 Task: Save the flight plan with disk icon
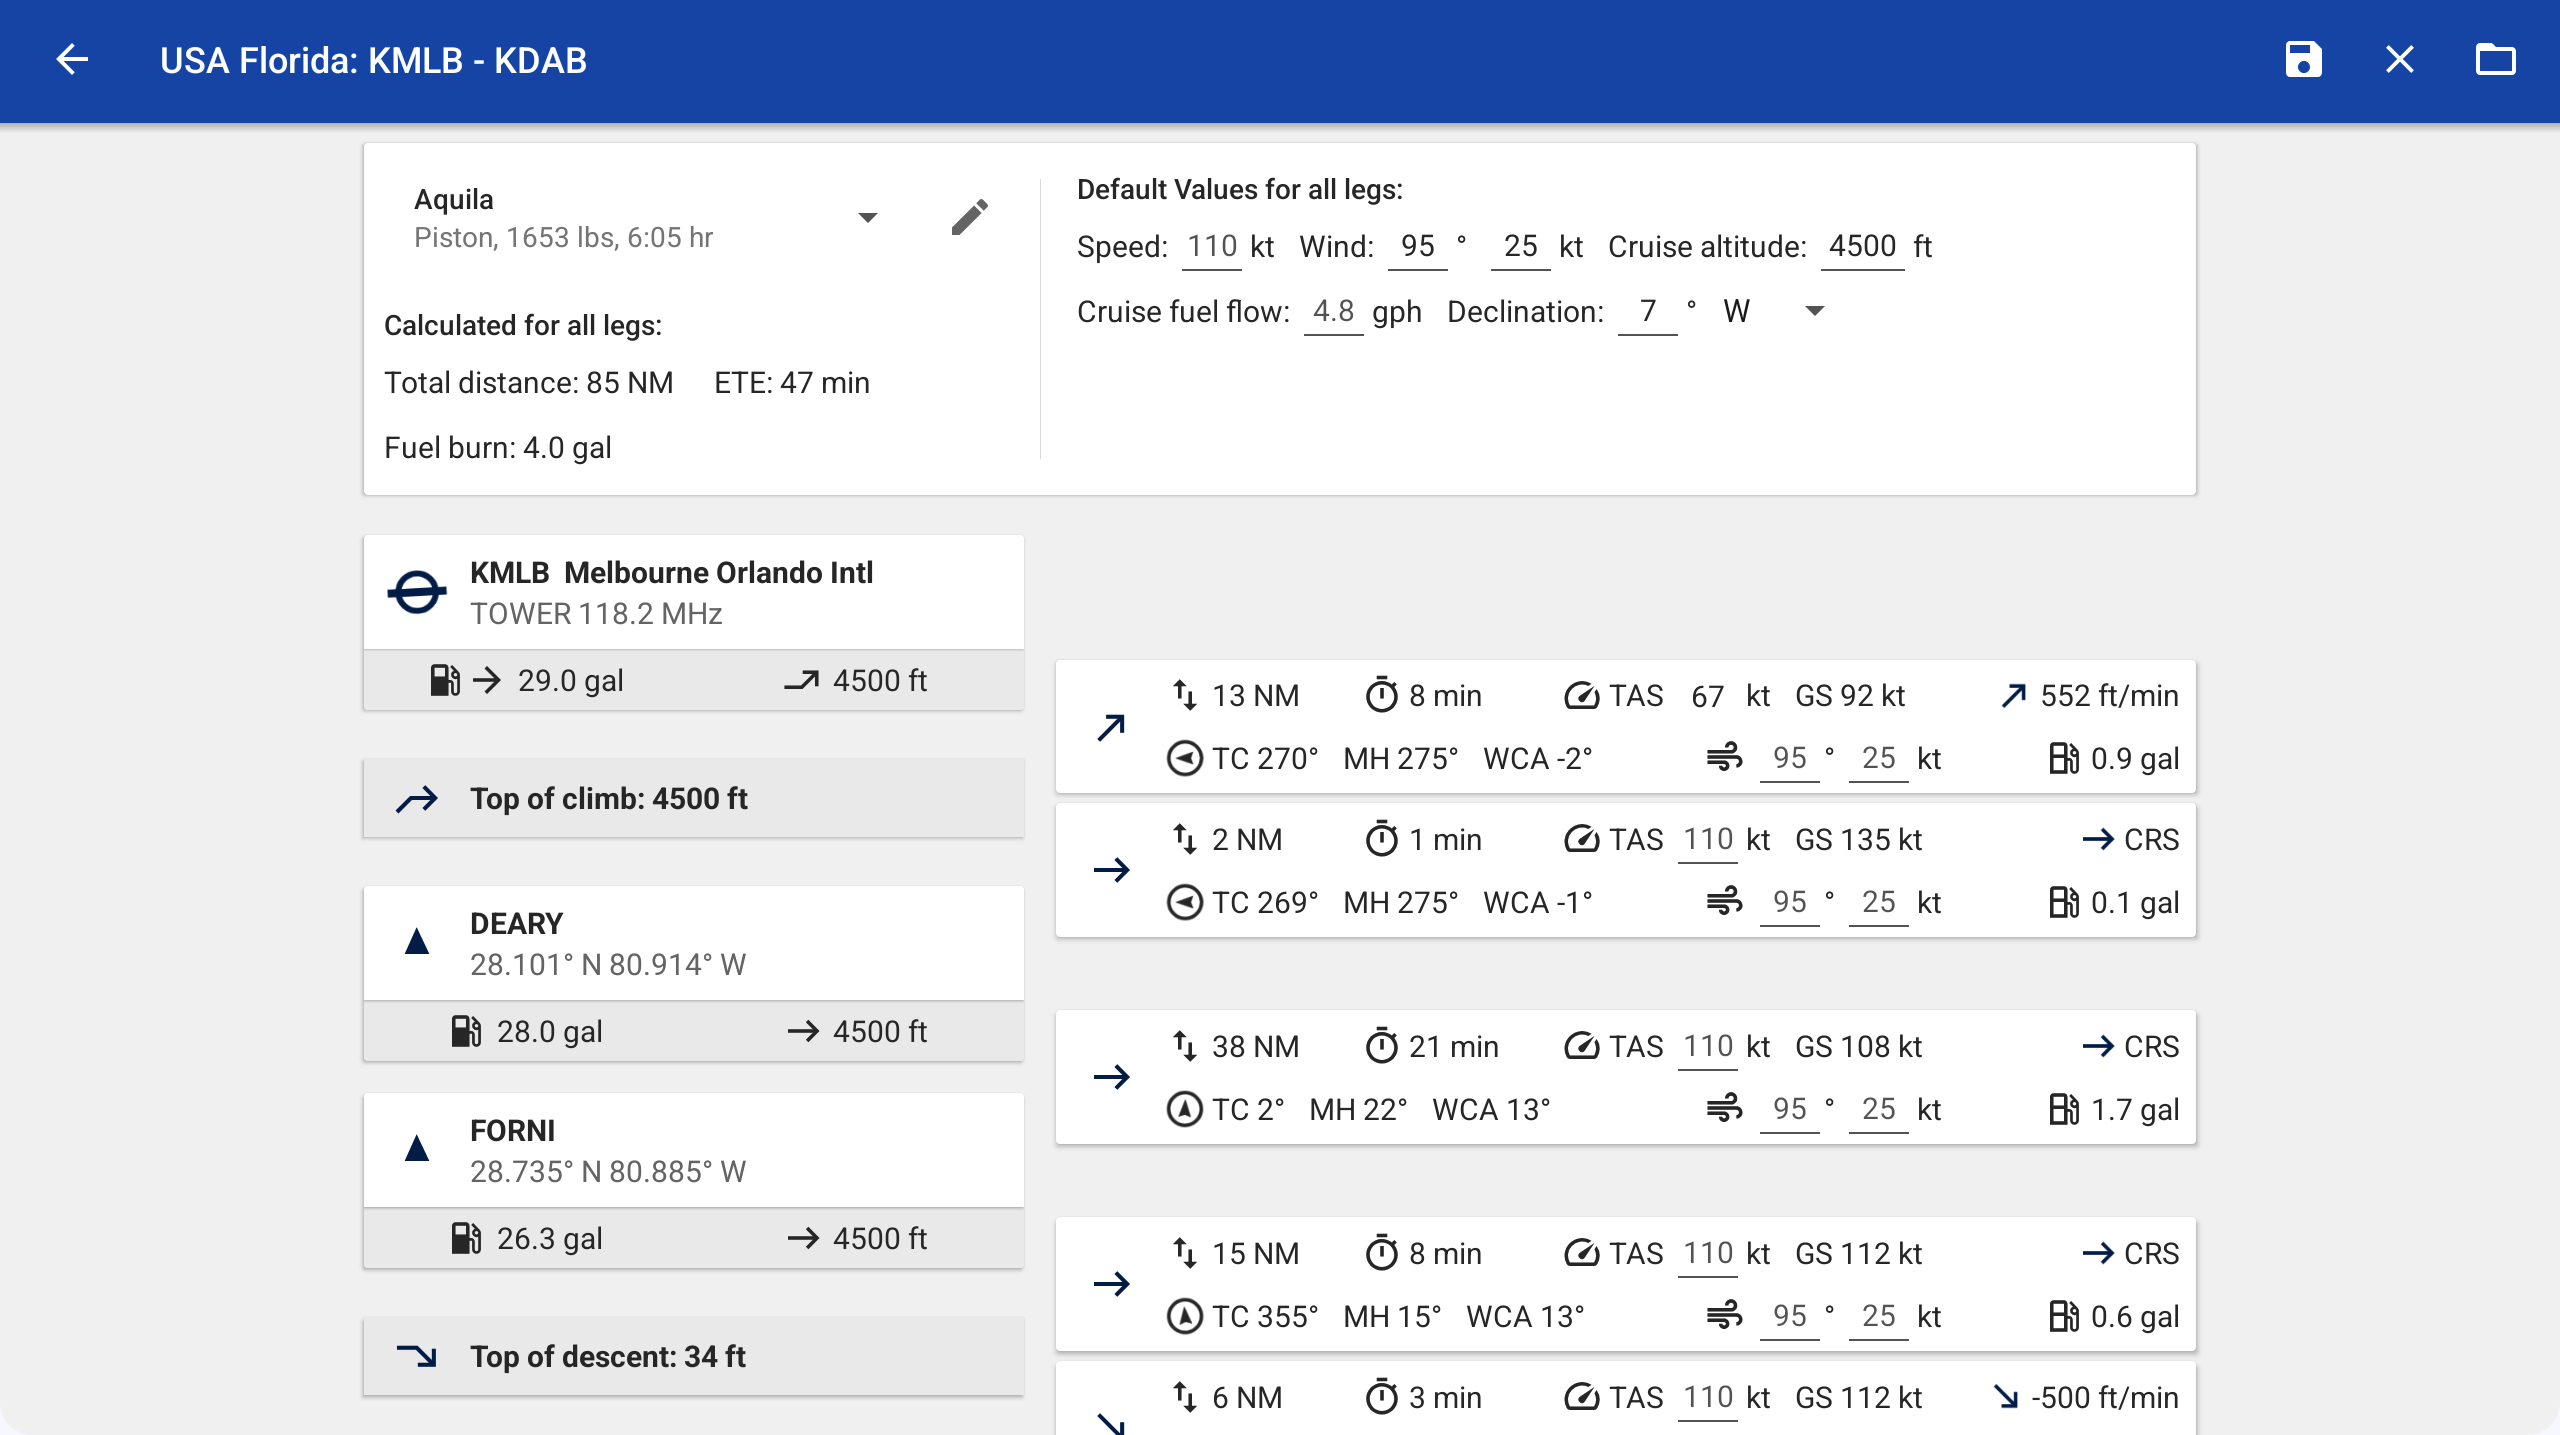click(x=2303, y=60)
